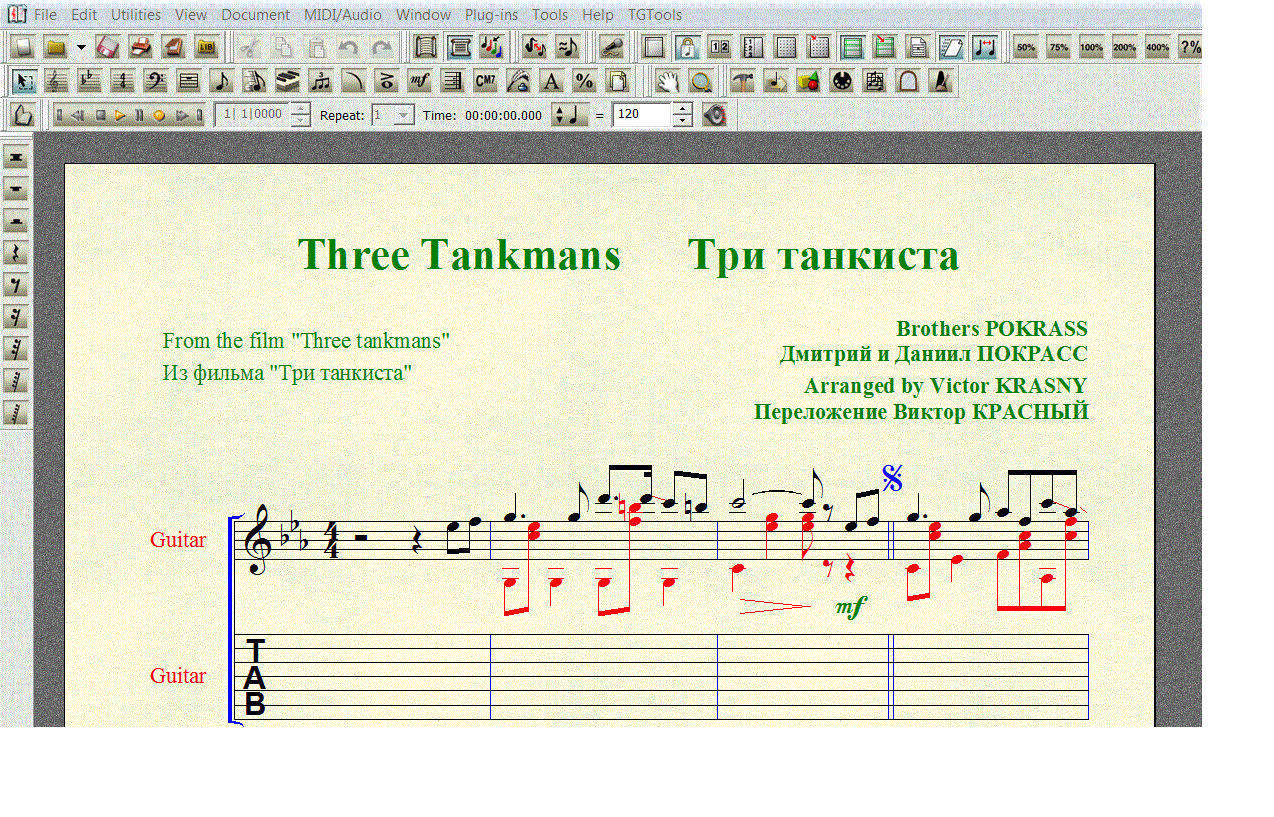Select the Lyrics tool quill icon

[518, 81]
